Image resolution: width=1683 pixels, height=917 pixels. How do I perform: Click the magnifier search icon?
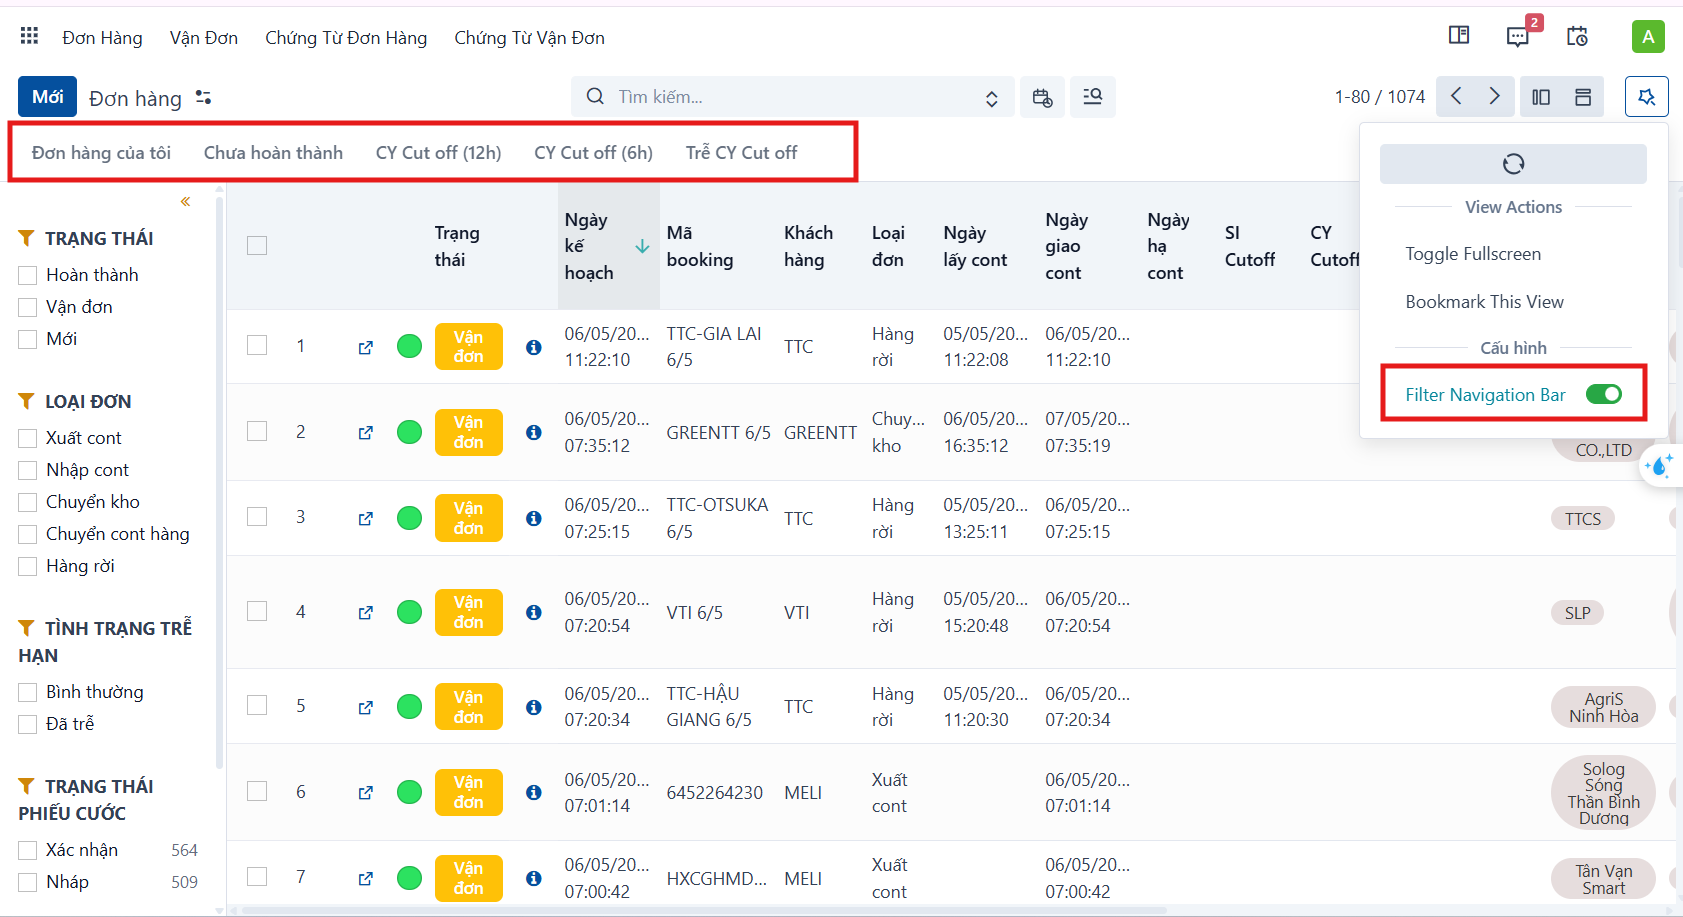click(595, 96)
